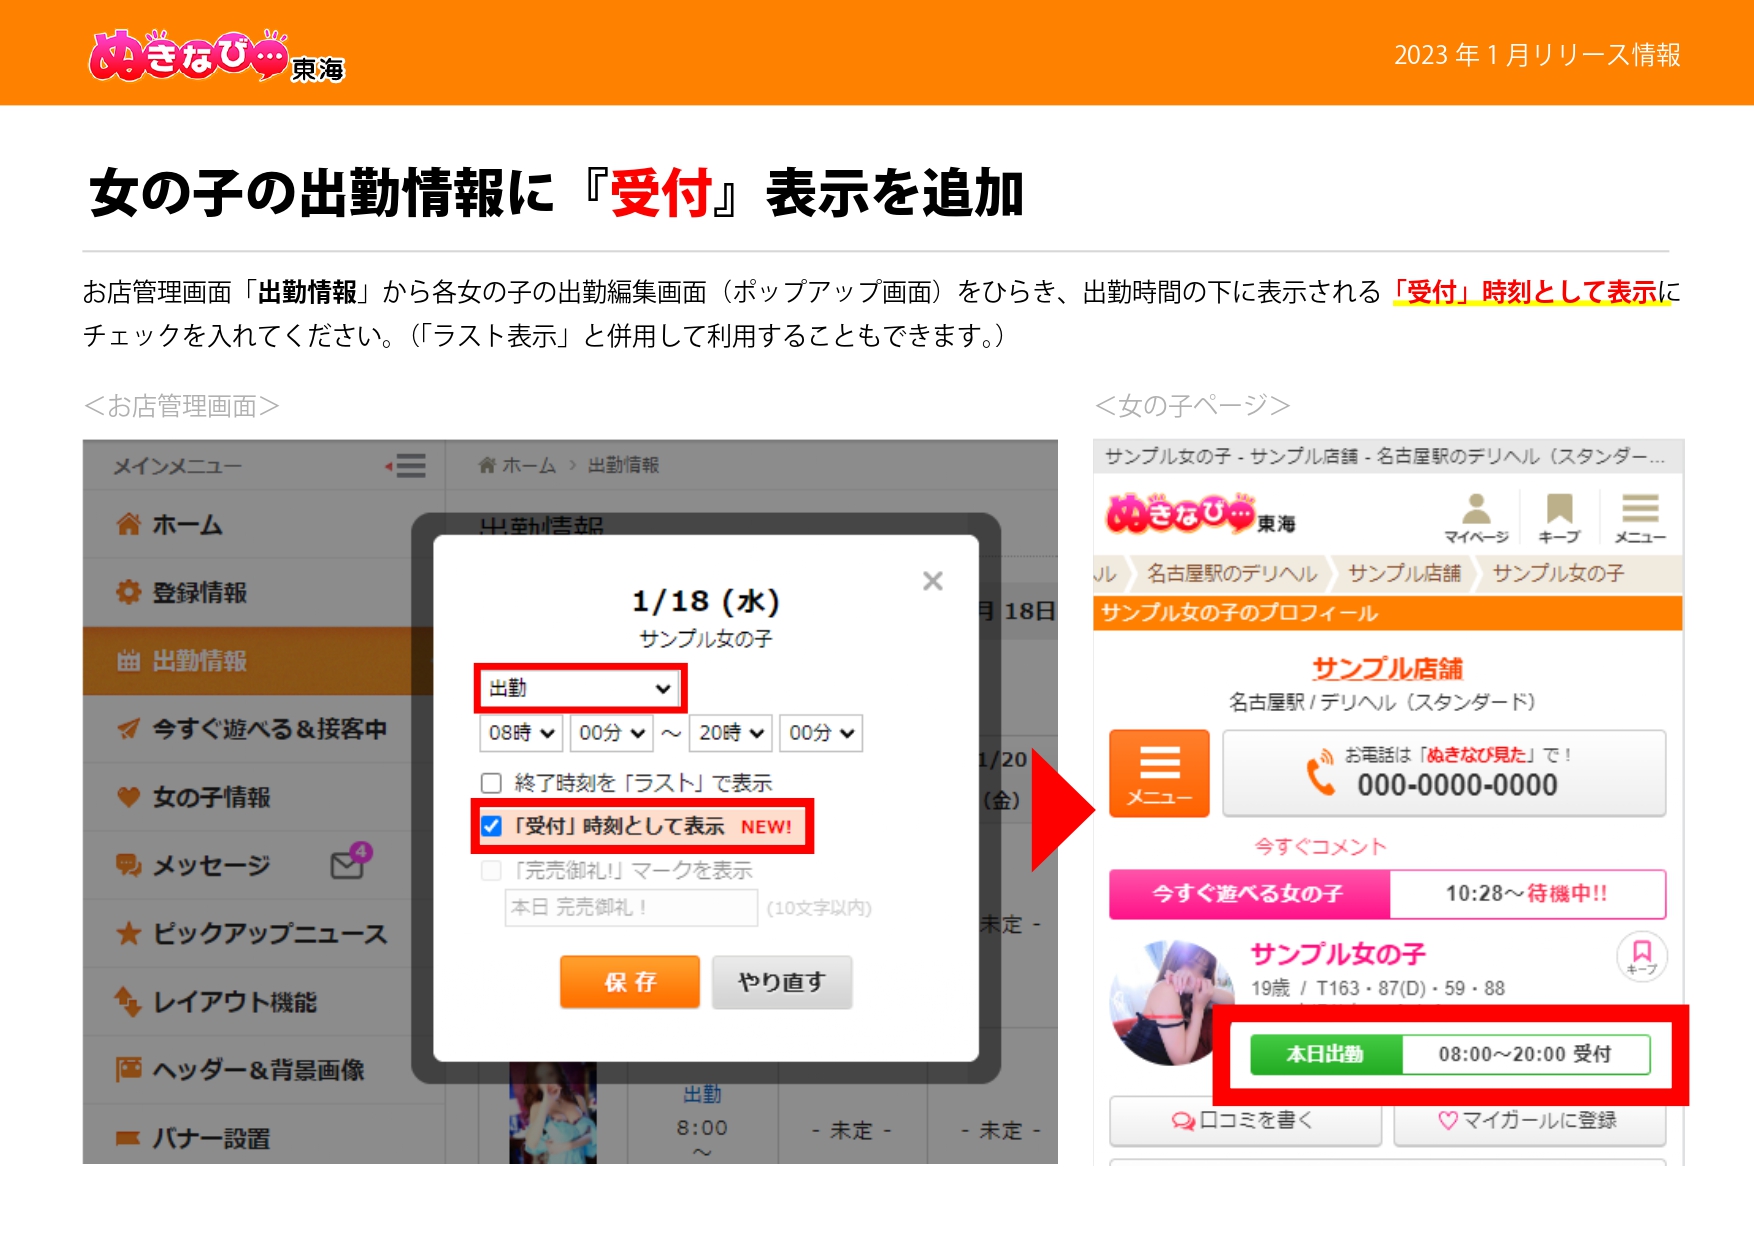Enable 終了時刻を「ラスト」で表示 checkbox
The image size is (1754, 1241).
(491, 783)
